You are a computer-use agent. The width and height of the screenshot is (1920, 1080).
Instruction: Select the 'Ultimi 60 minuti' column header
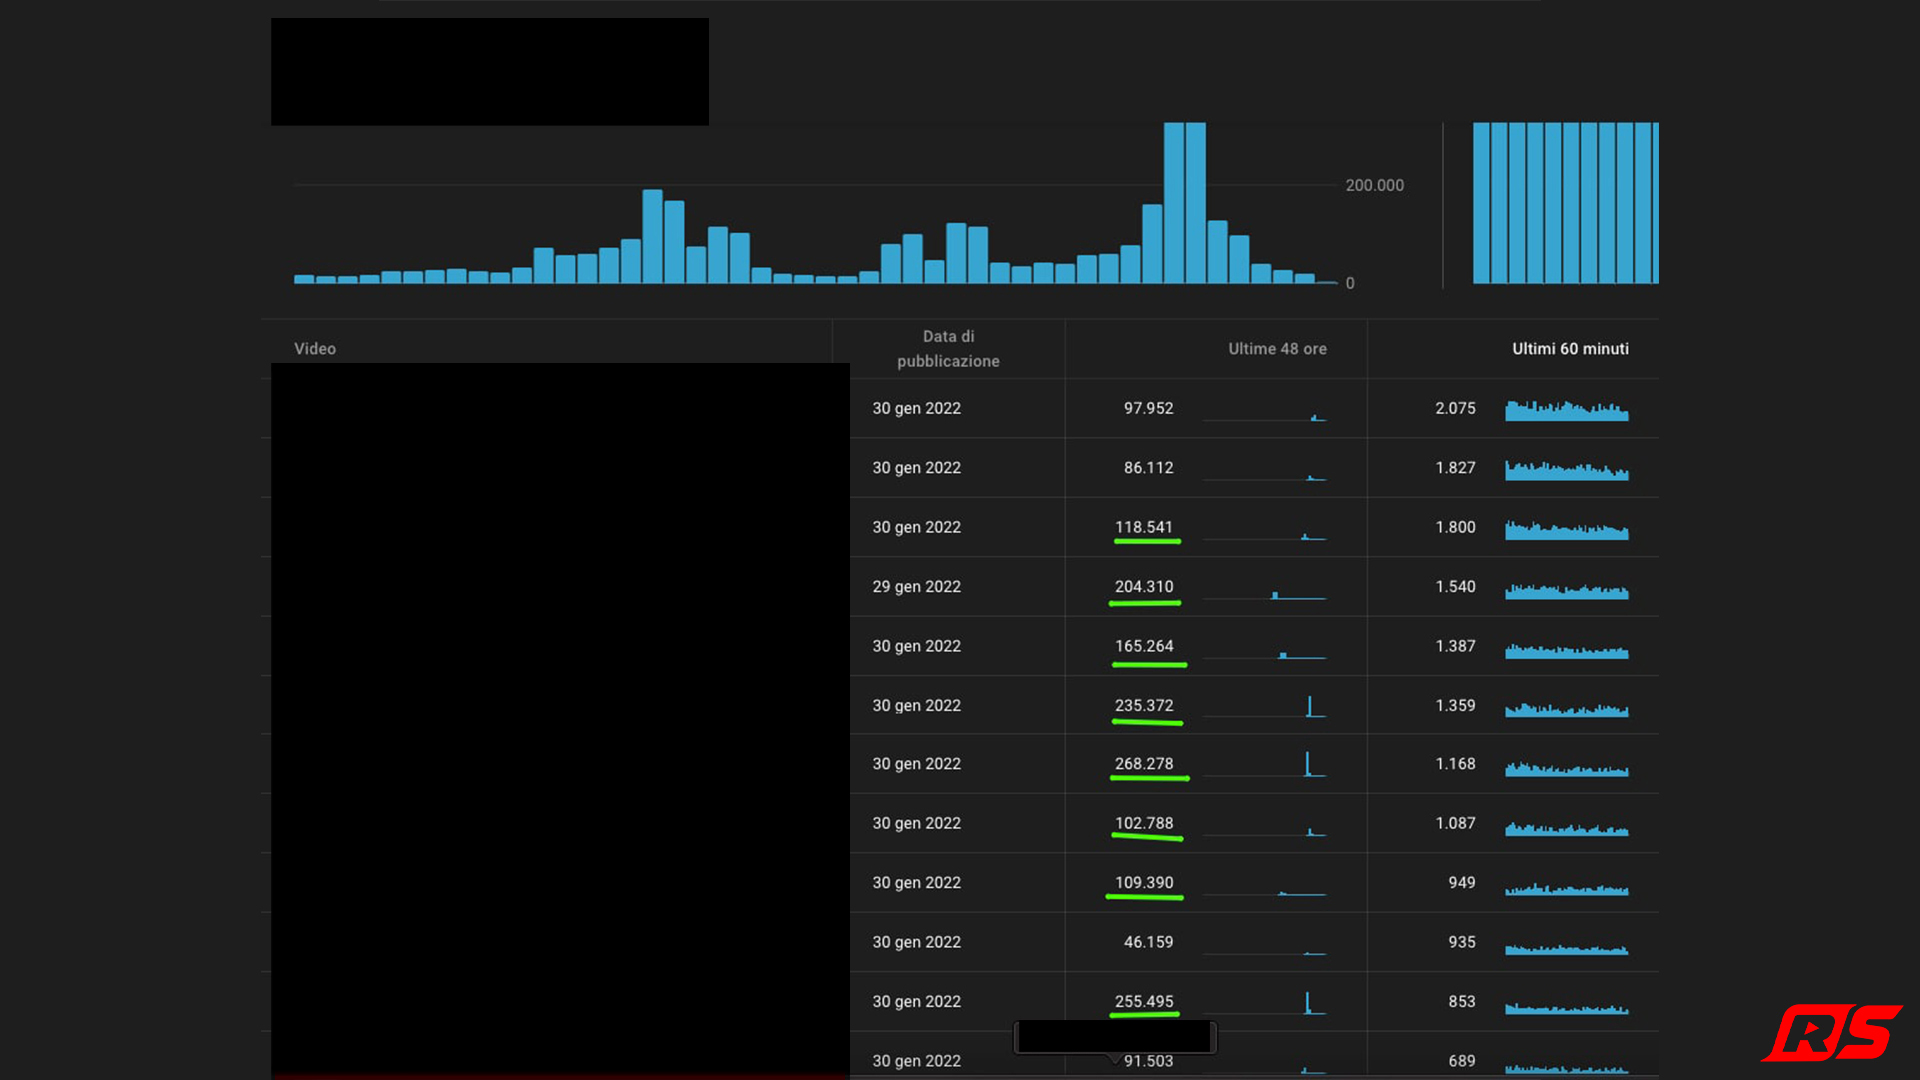1570,349
